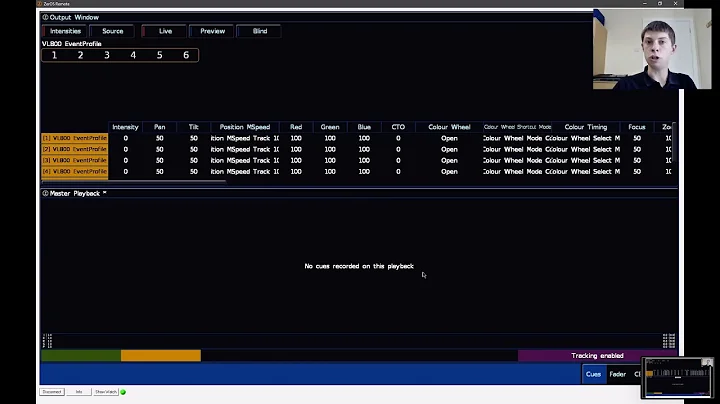Click the green connection status indicator
720x404 pixels.
[123, 392]
